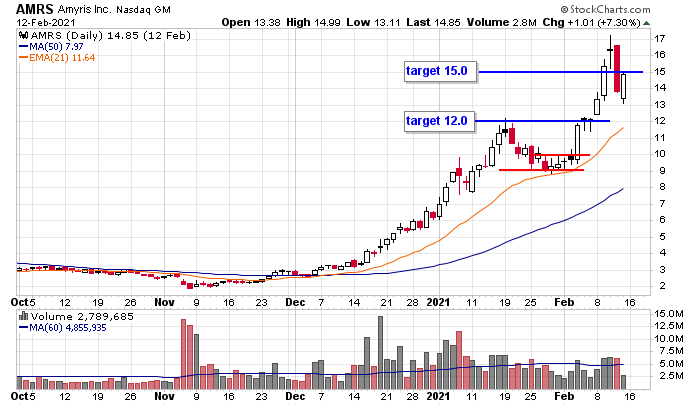Click the 15.0M volume axis label
Viewport: 700px width, 405px height.
668,313
